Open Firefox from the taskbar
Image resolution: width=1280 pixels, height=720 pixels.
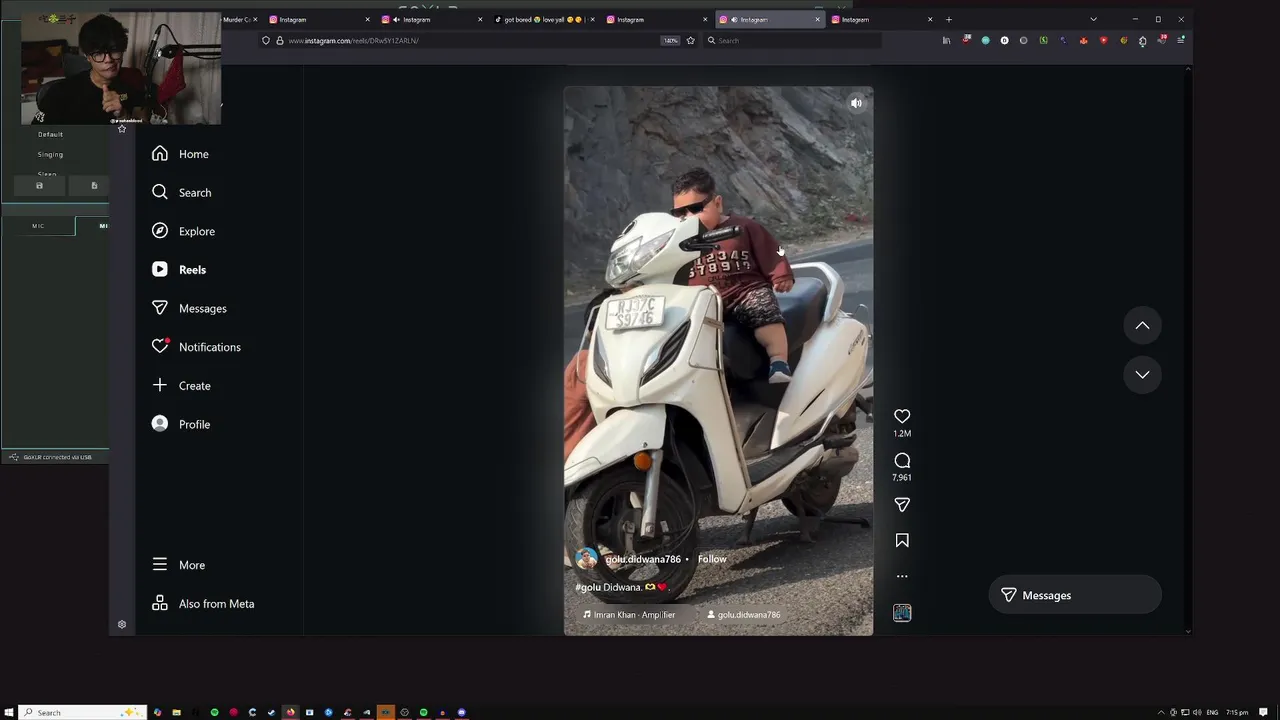(x=290, y=712)
